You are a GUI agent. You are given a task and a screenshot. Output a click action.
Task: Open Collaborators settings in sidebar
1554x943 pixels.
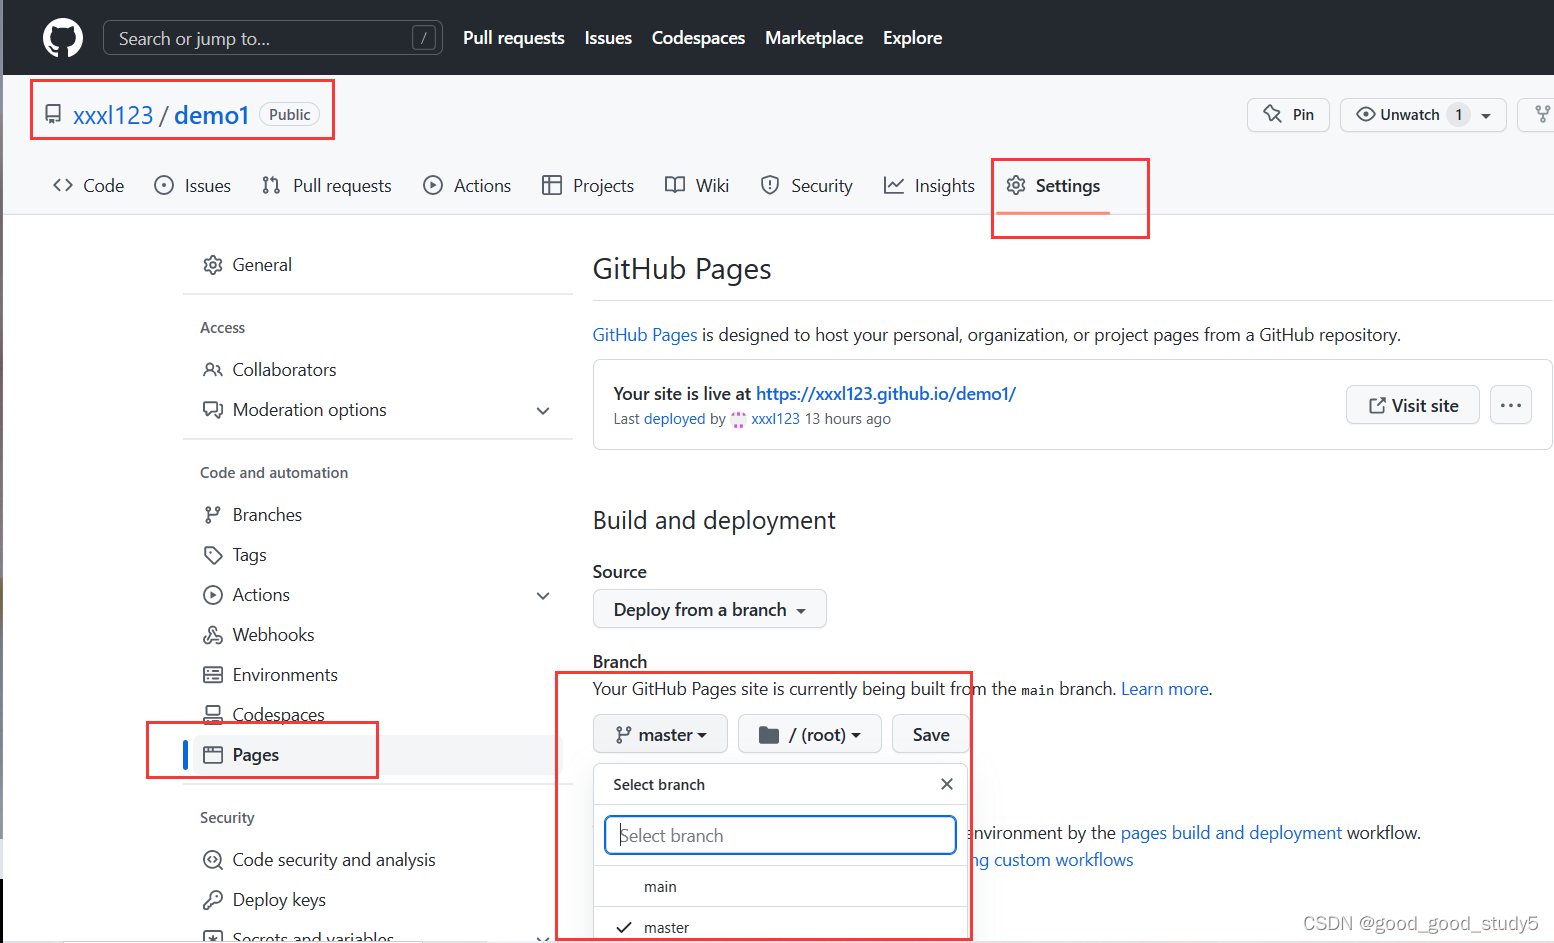284,370
